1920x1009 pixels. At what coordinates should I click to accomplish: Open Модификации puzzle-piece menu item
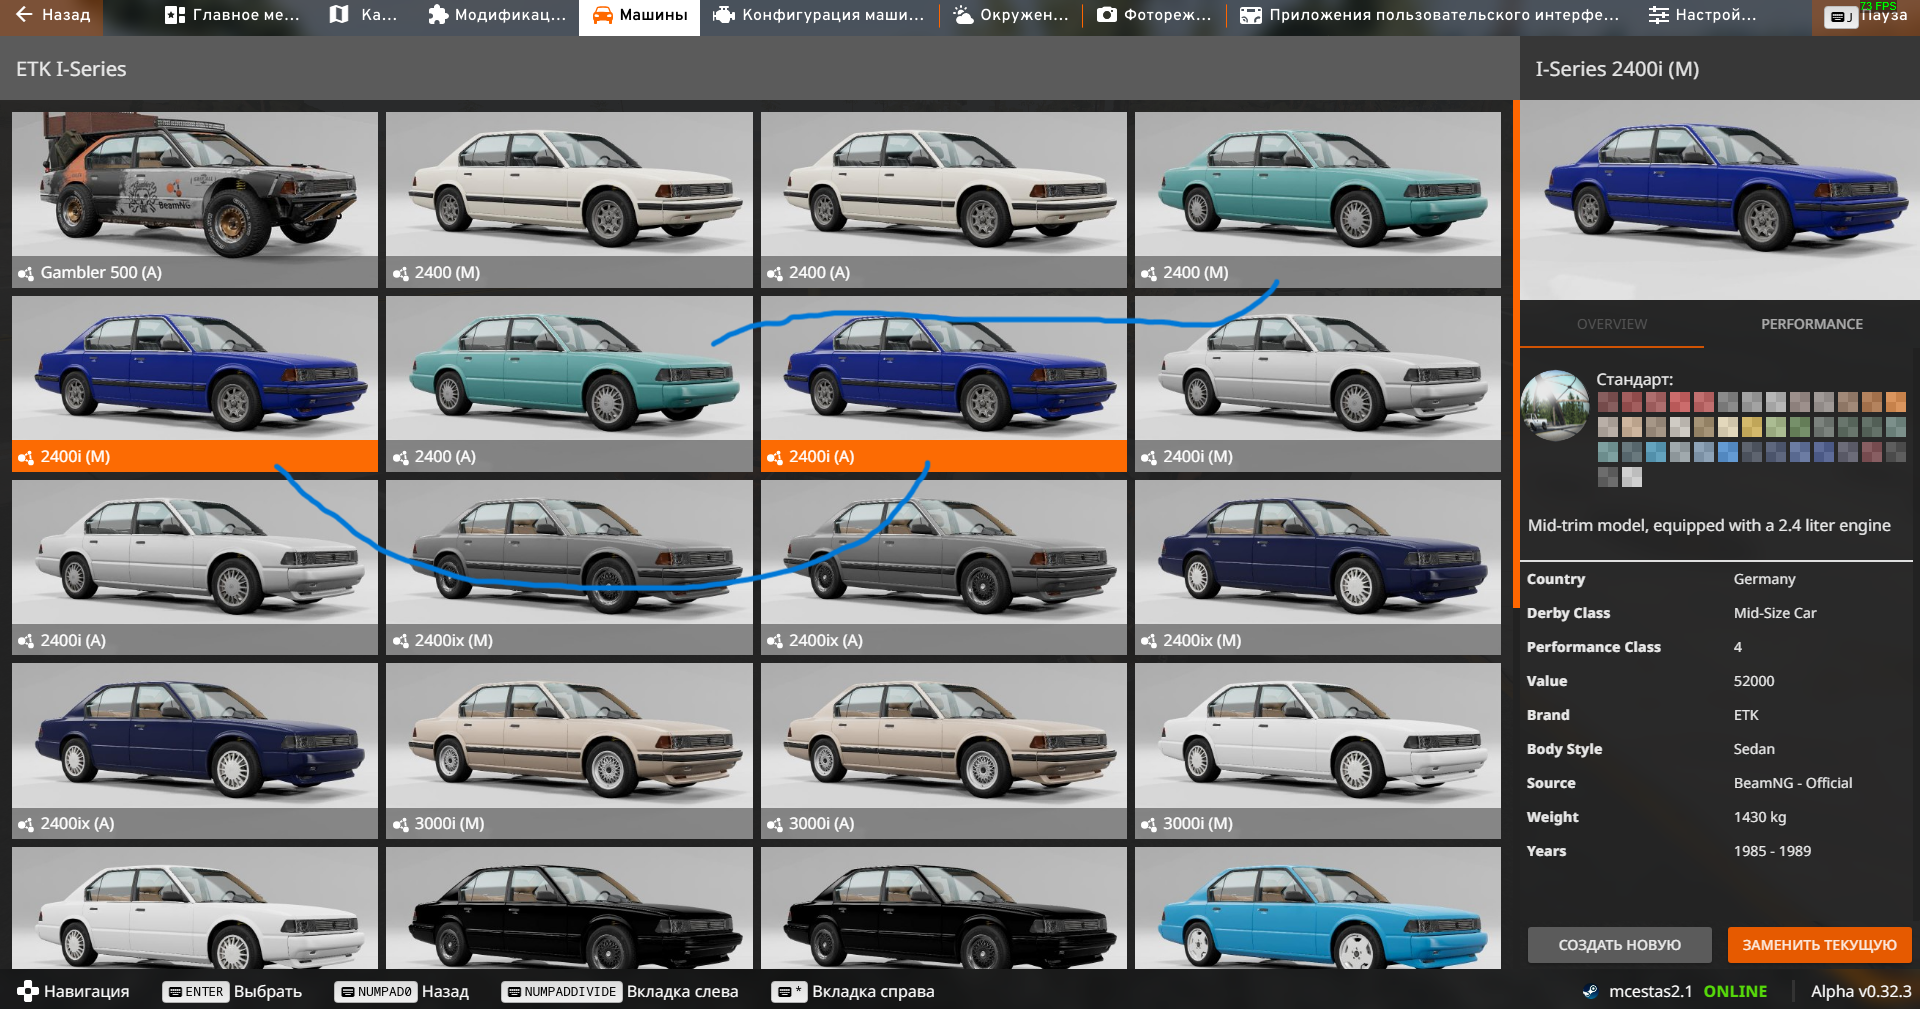496,16
